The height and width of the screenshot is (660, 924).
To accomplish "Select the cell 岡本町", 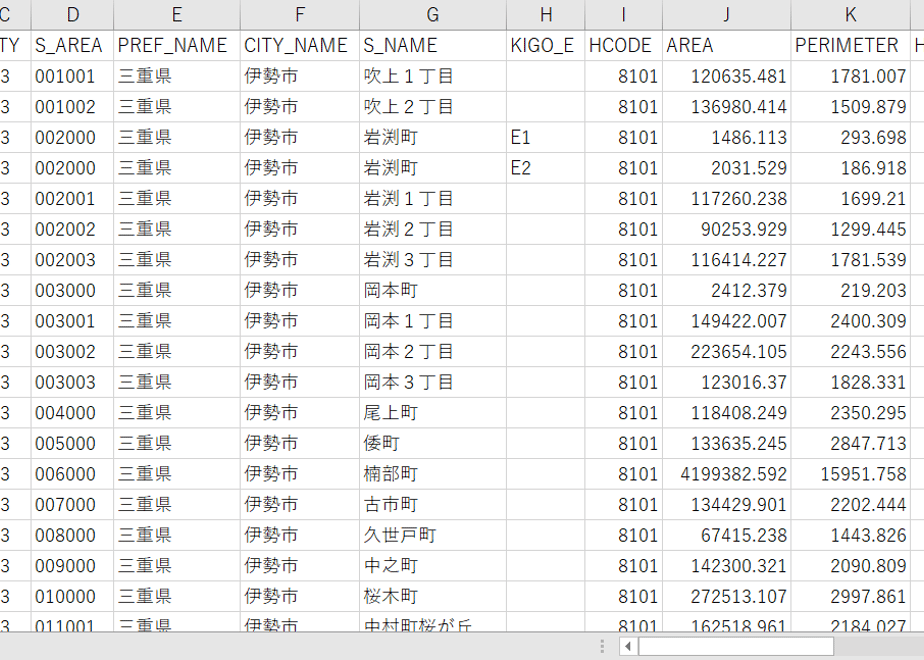I will [x=433, y=291].
